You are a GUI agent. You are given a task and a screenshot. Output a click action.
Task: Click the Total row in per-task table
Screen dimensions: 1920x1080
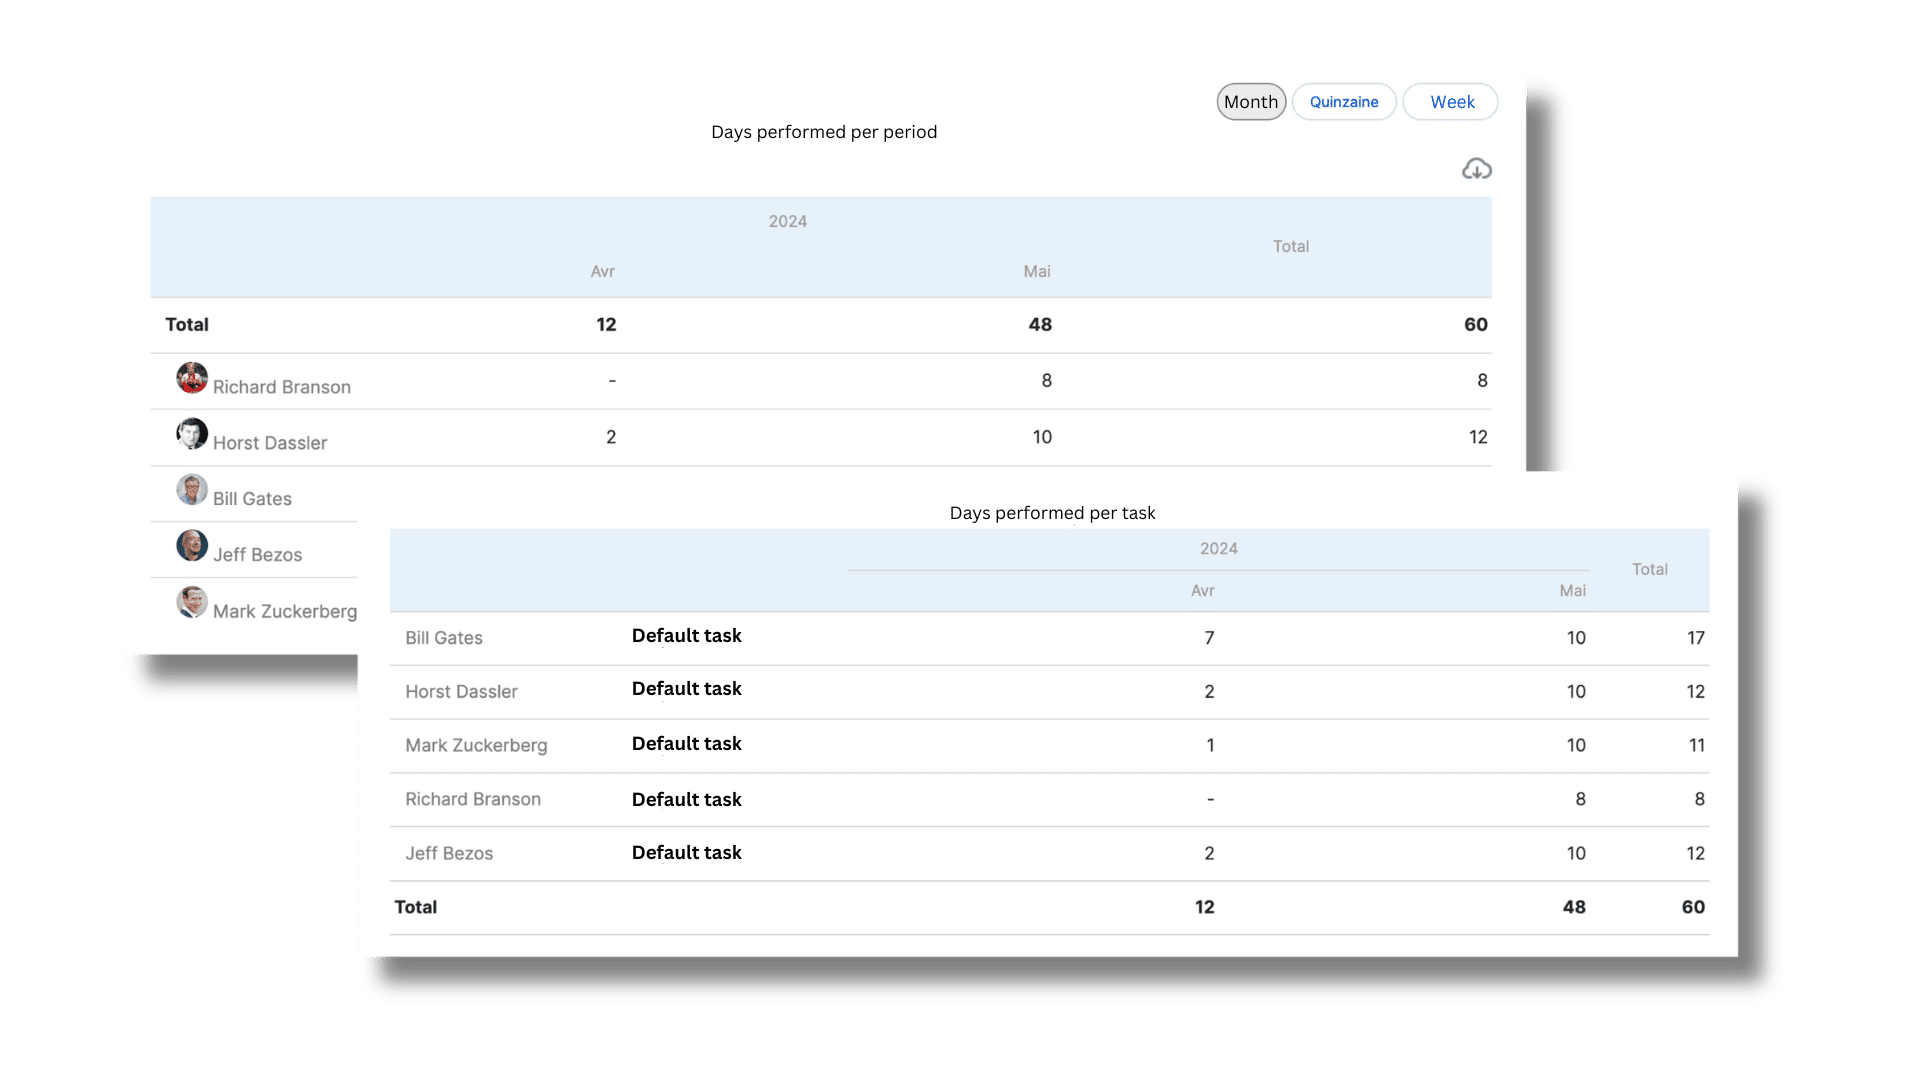(x=415, y=907)
